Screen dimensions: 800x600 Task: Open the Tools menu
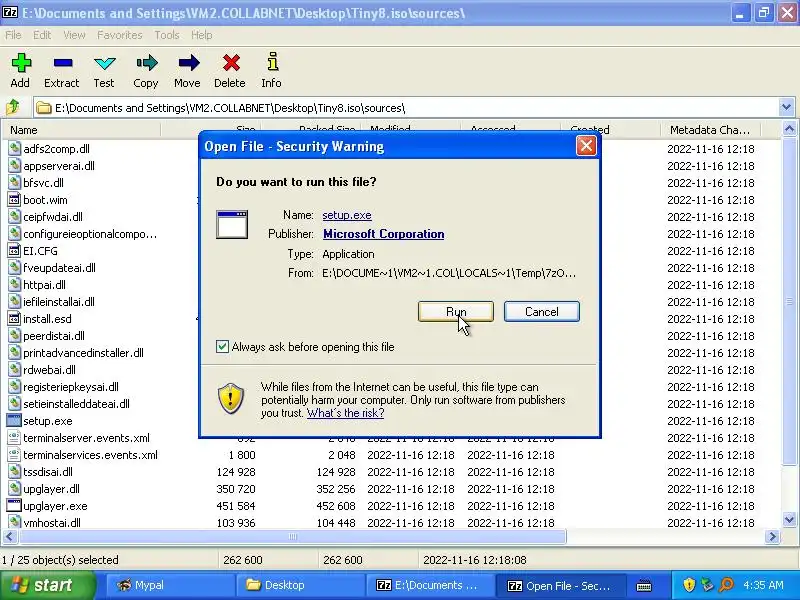(167, 35)
